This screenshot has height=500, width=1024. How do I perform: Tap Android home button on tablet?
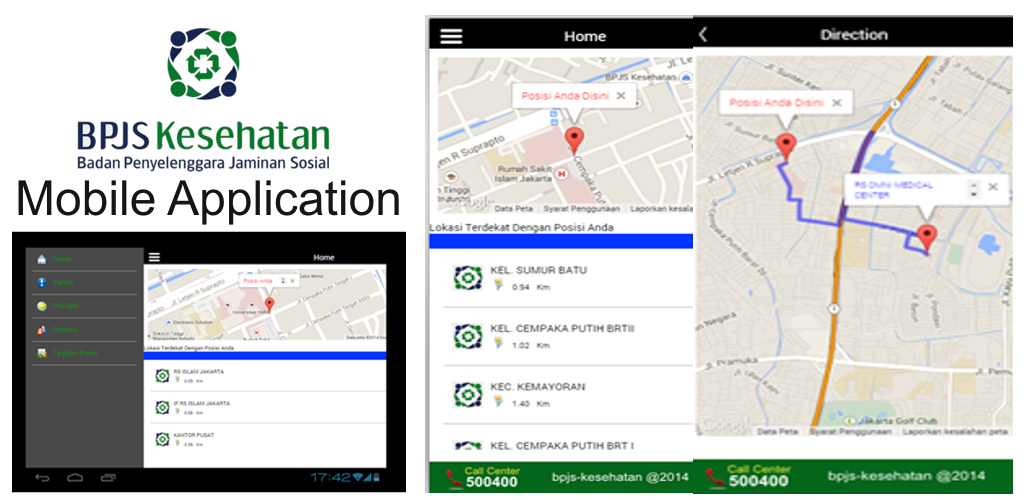[x=75, y=478]
